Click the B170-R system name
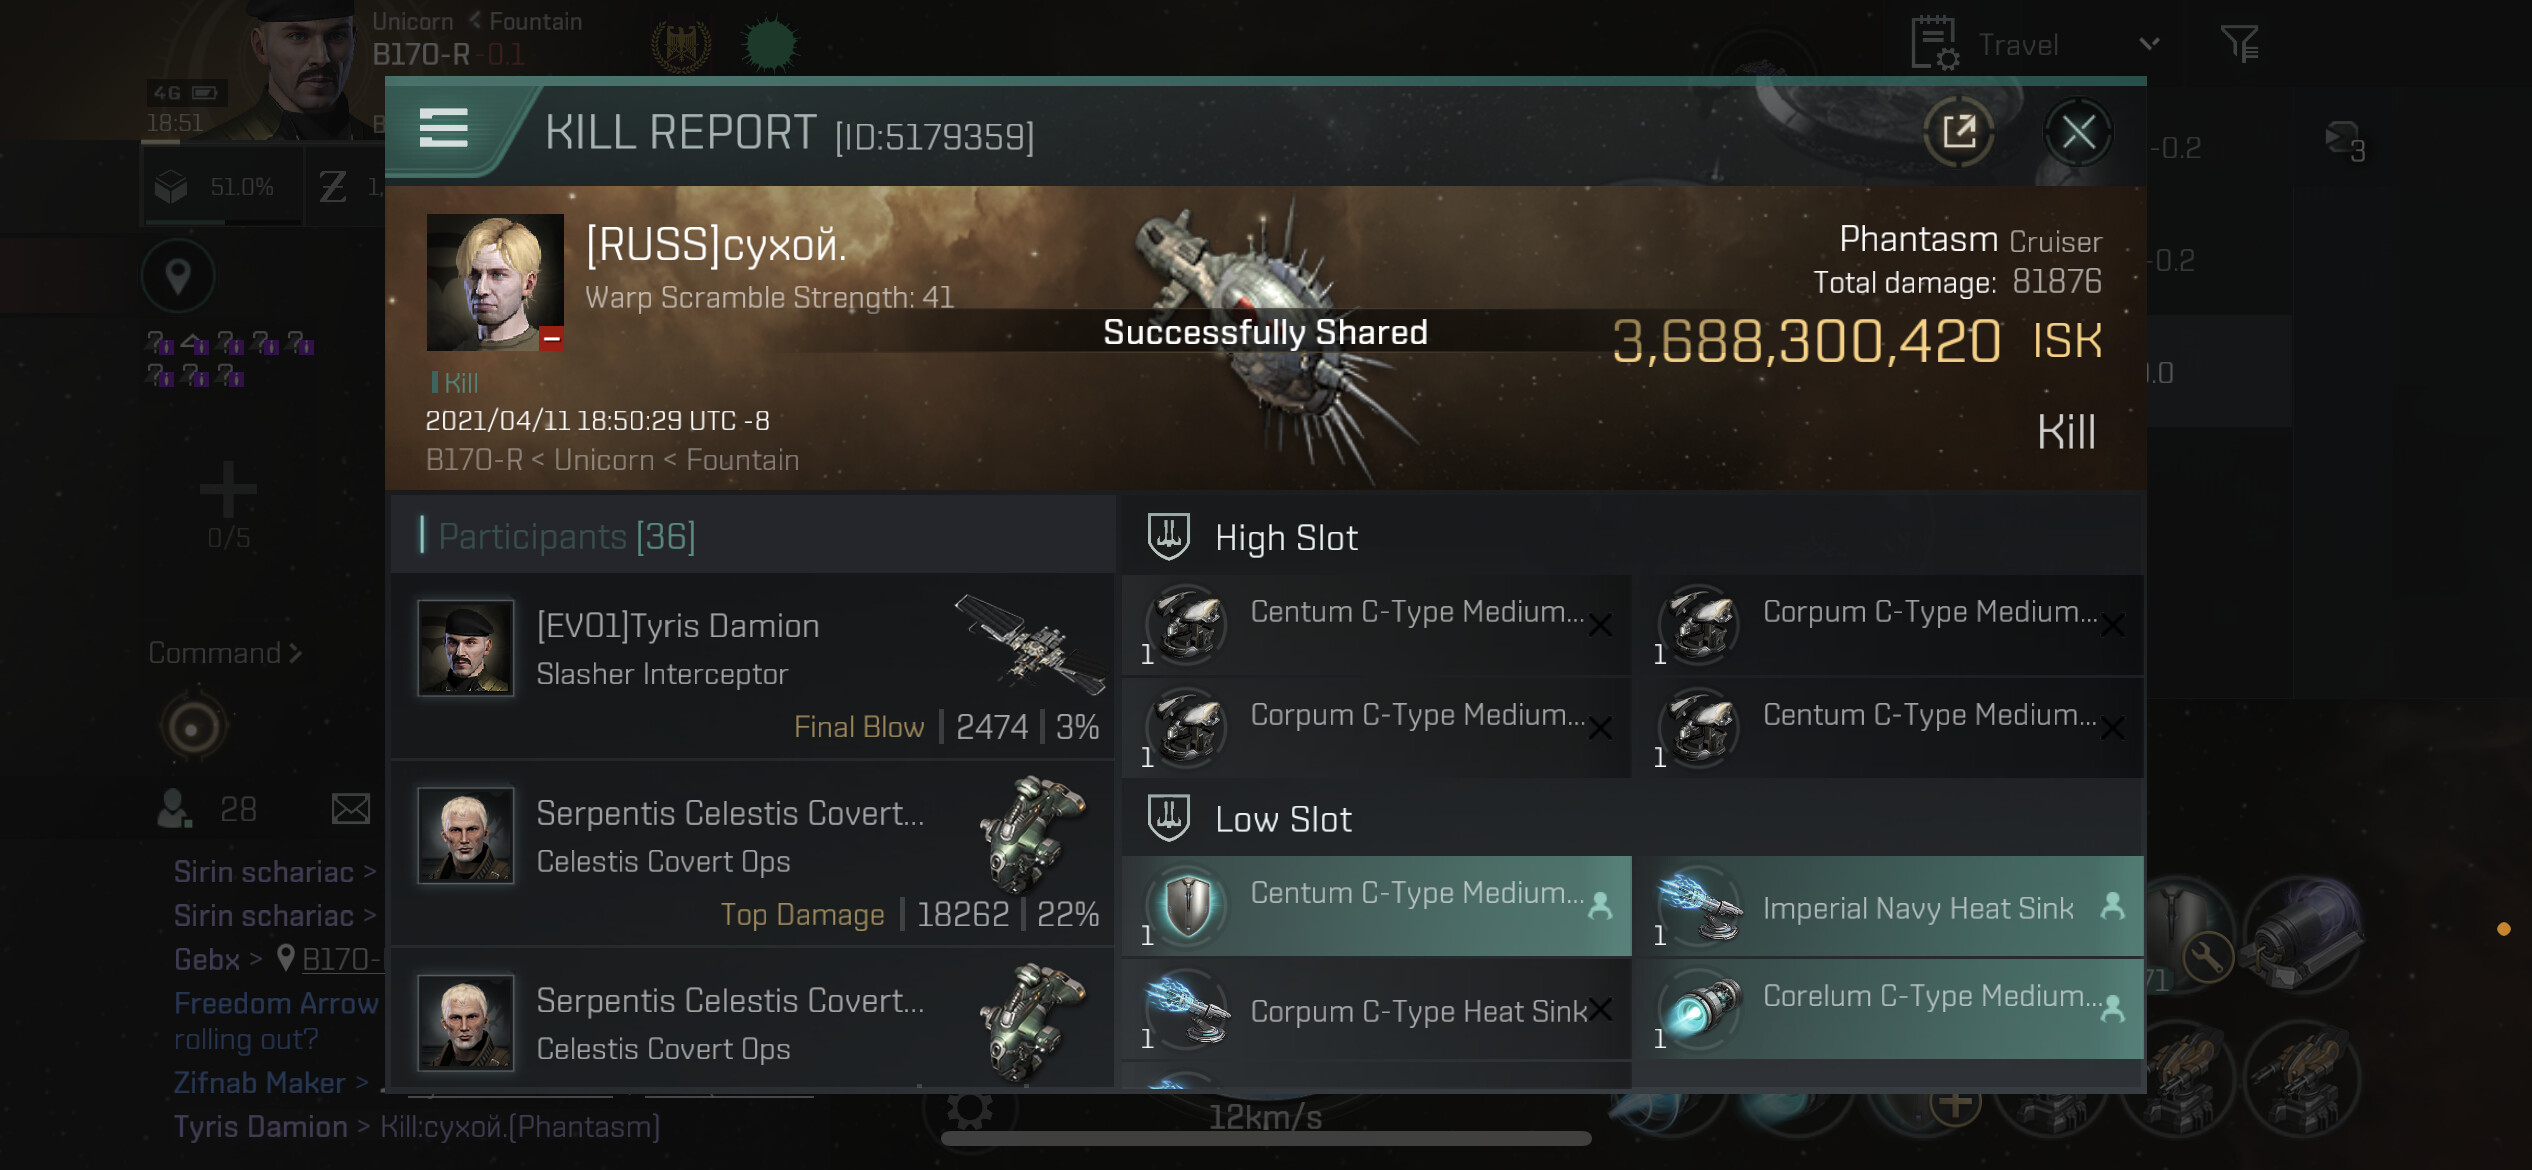Screen dimensions: 2532x1170 click(421, 54)
